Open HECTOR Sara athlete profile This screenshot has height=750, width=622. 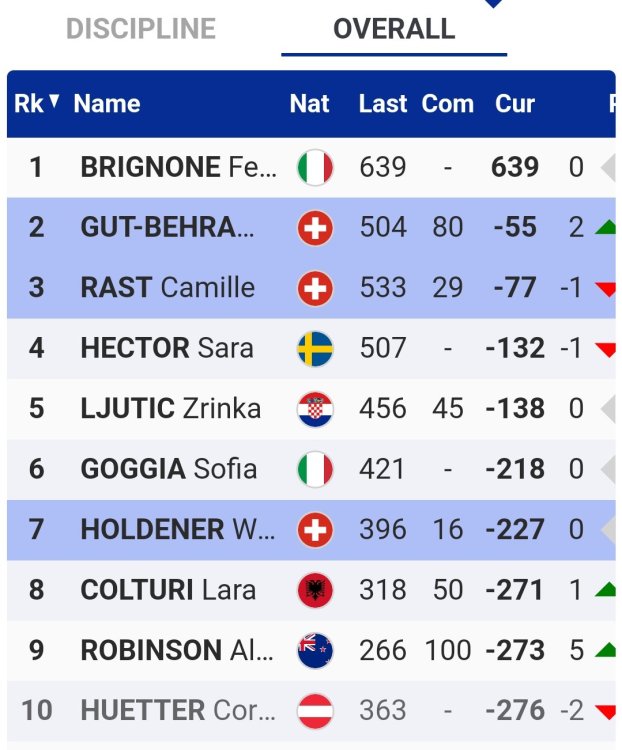point(166,349)
